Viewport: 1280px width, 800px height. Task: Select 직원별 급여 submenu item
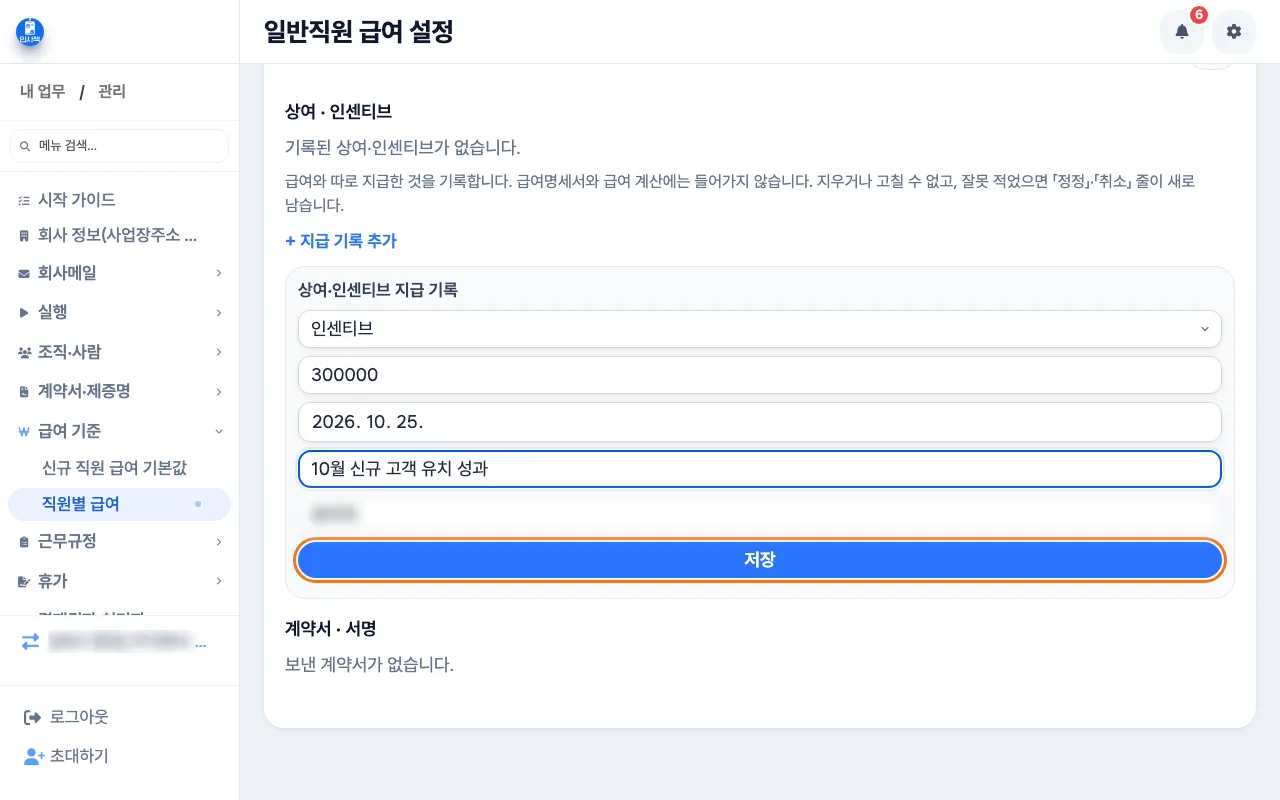pyautogui.click(x=119, y=504)
